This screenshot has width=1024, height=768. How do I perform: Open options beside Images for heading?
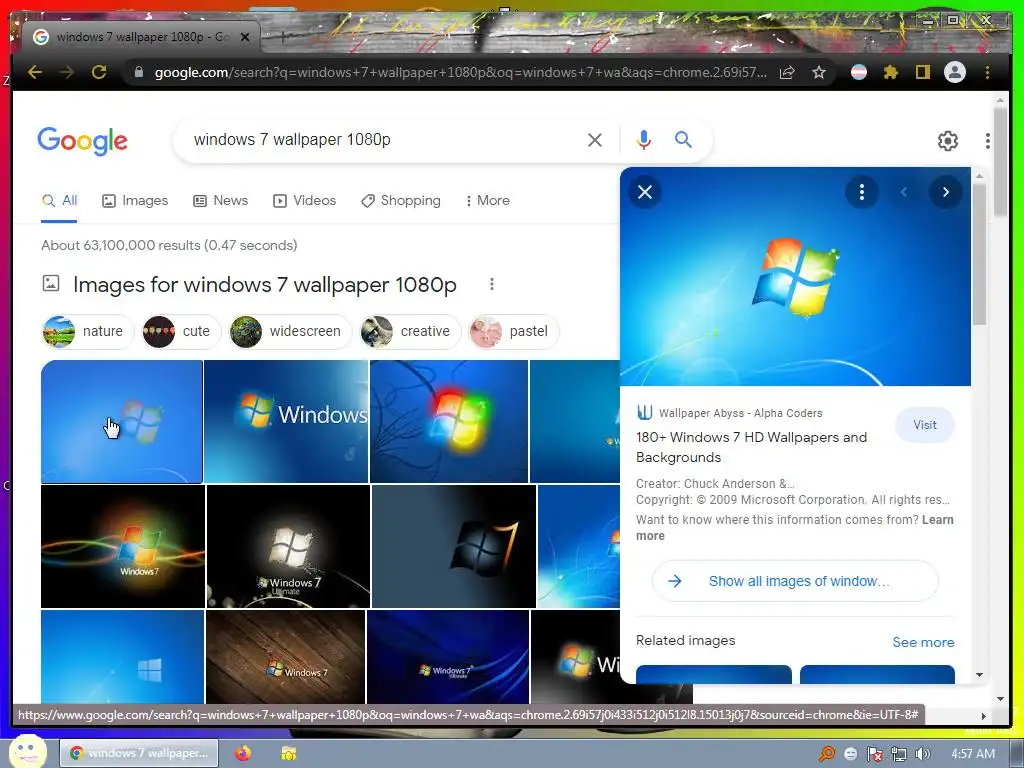(492, 284)
